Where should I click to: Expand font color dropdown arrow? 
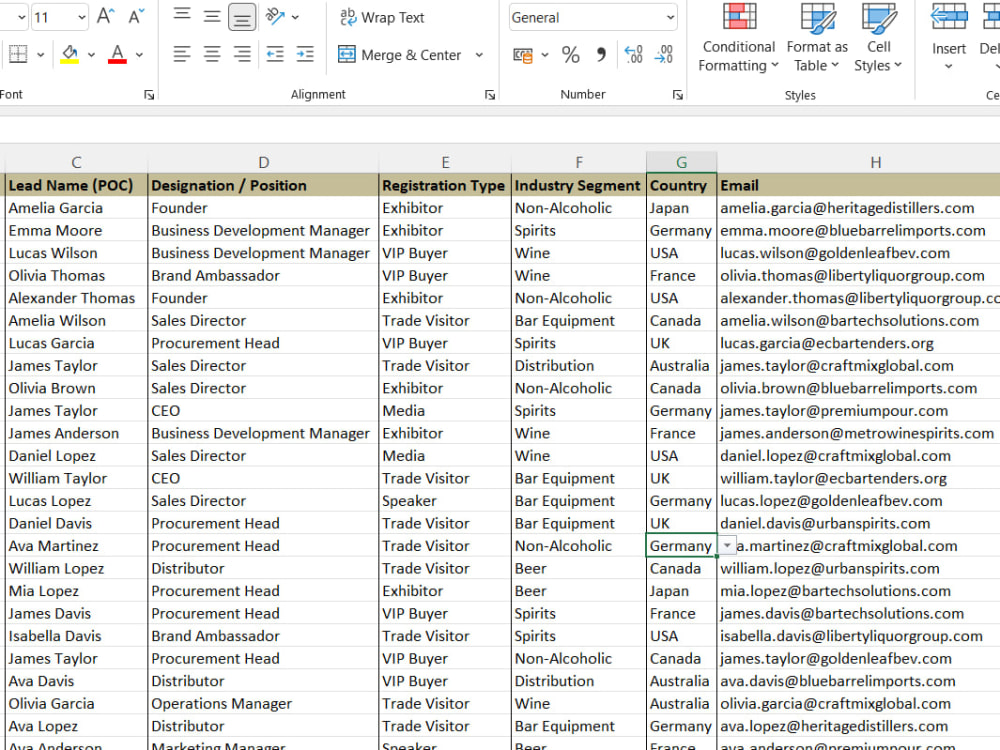point(139,55)
